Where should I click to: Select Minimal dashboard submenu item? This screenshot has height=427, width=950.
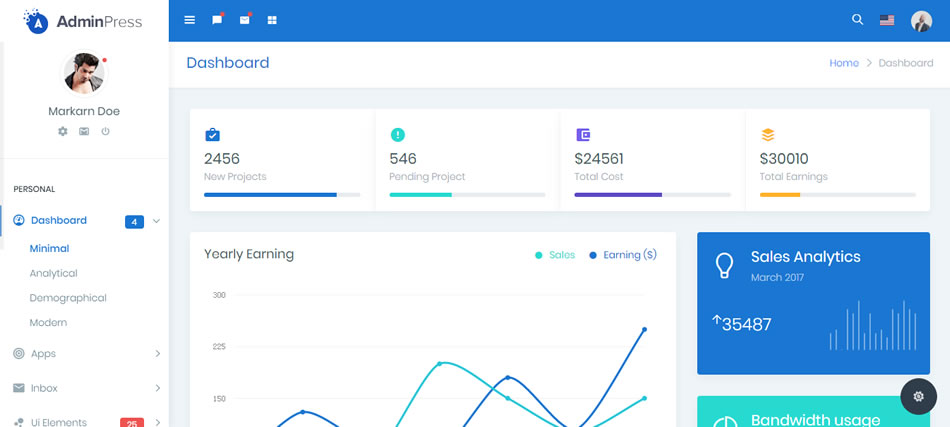[49, 248]
